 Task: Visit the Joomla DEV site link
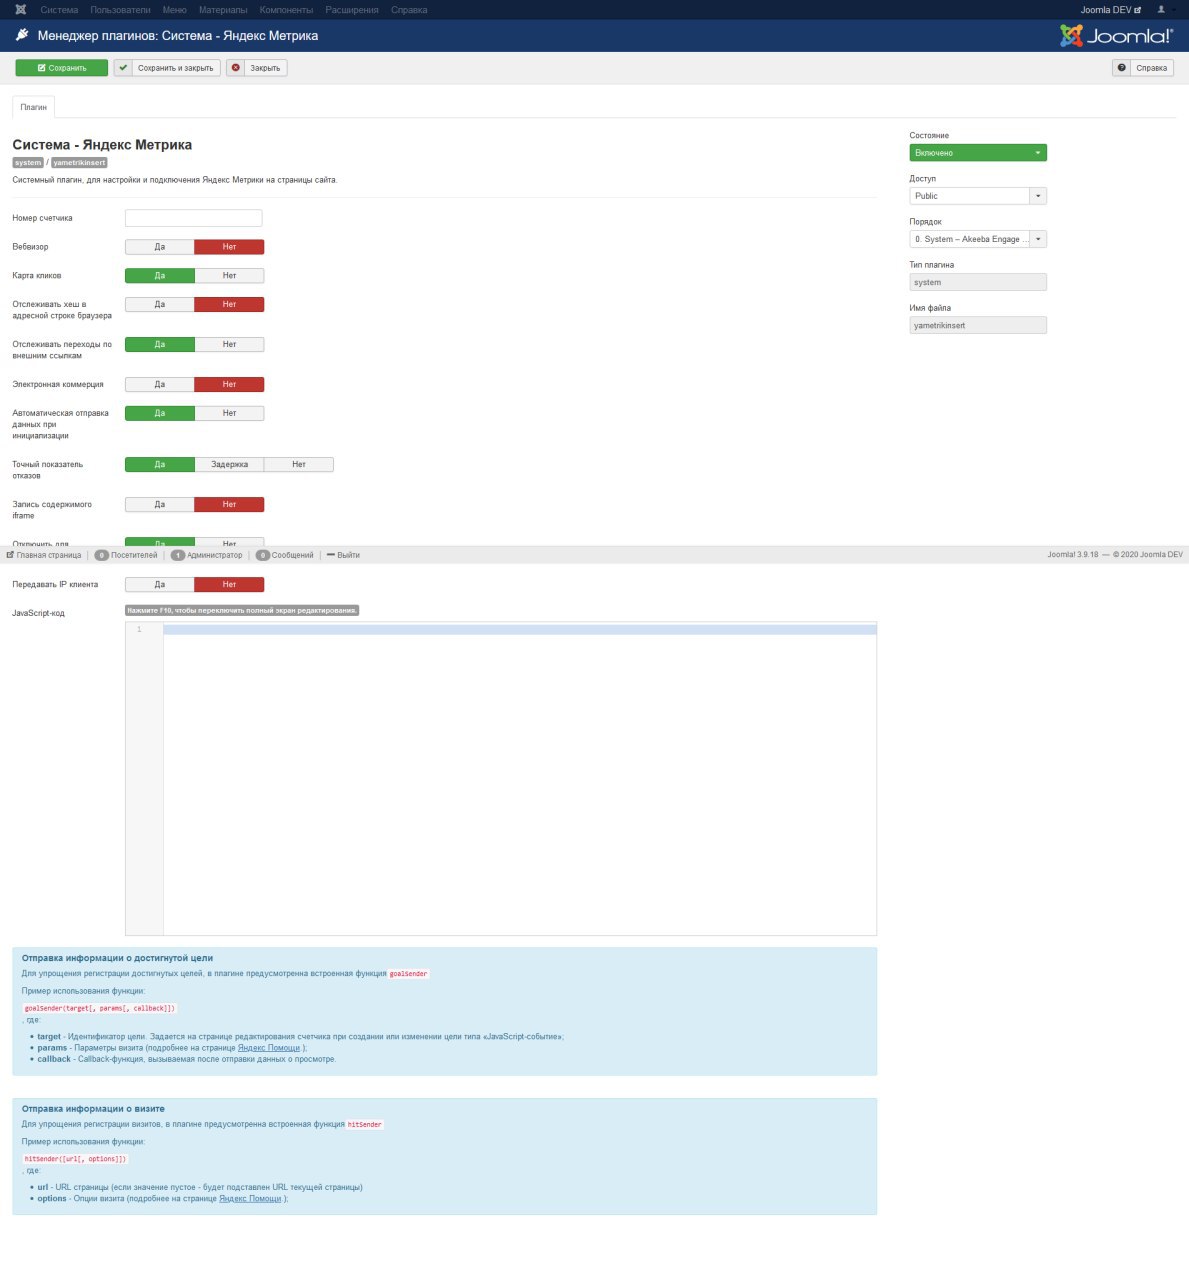(x=1111, y=10)
